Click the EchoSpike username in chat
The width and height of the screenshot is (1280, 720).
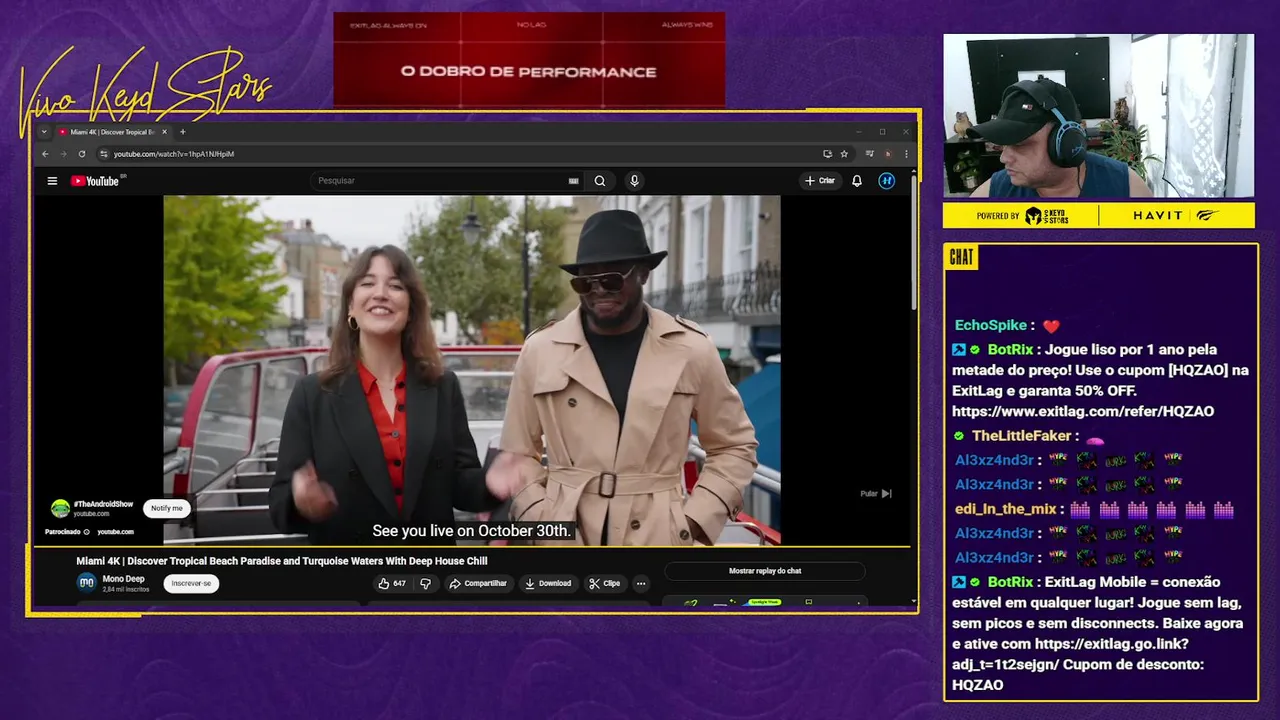991,325
